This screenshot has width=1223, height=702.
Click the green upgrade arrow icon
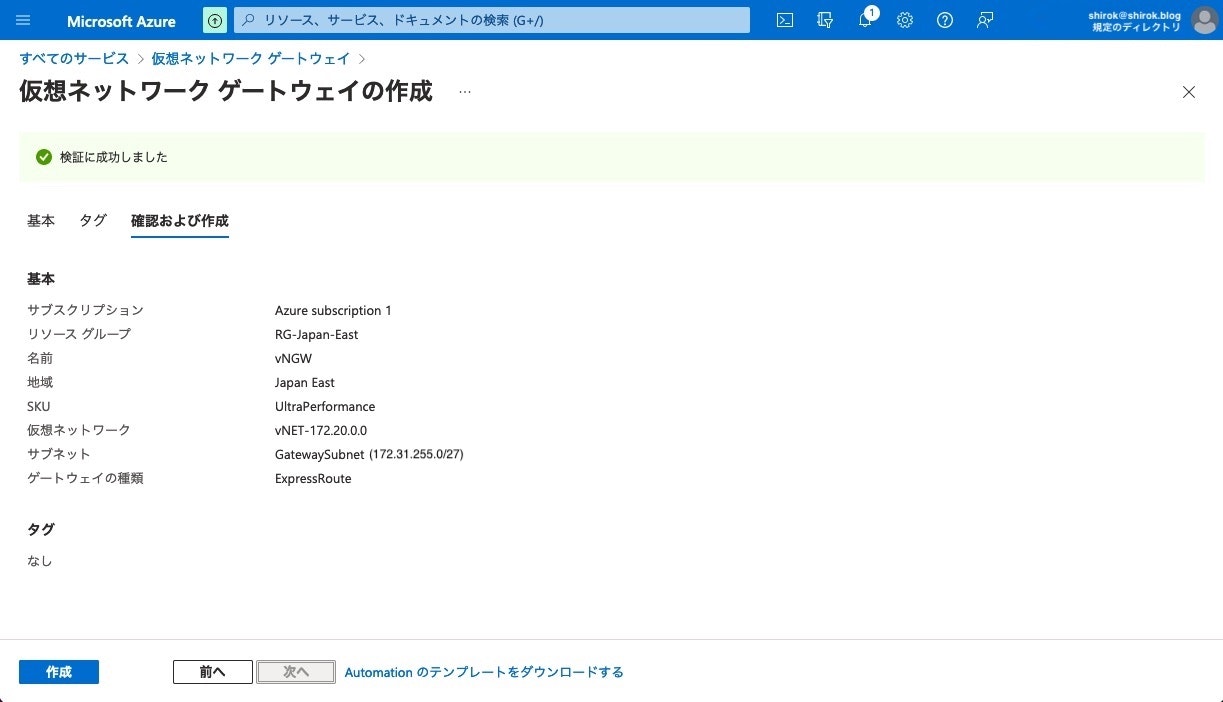[x=215, y=20]
